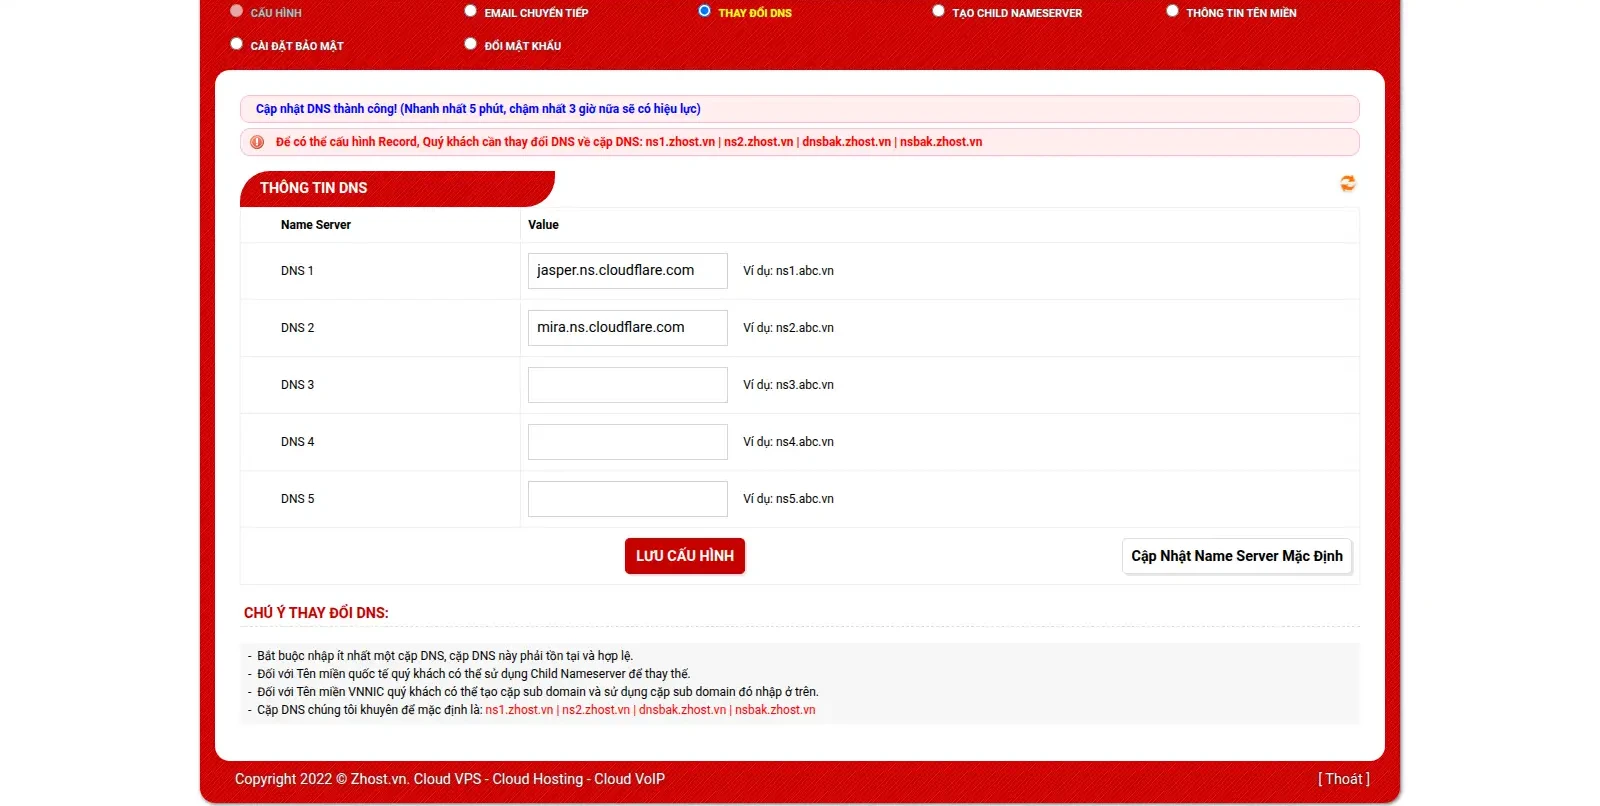Choose the Đổi Mật Khẩu radio option

pos(470,44)
